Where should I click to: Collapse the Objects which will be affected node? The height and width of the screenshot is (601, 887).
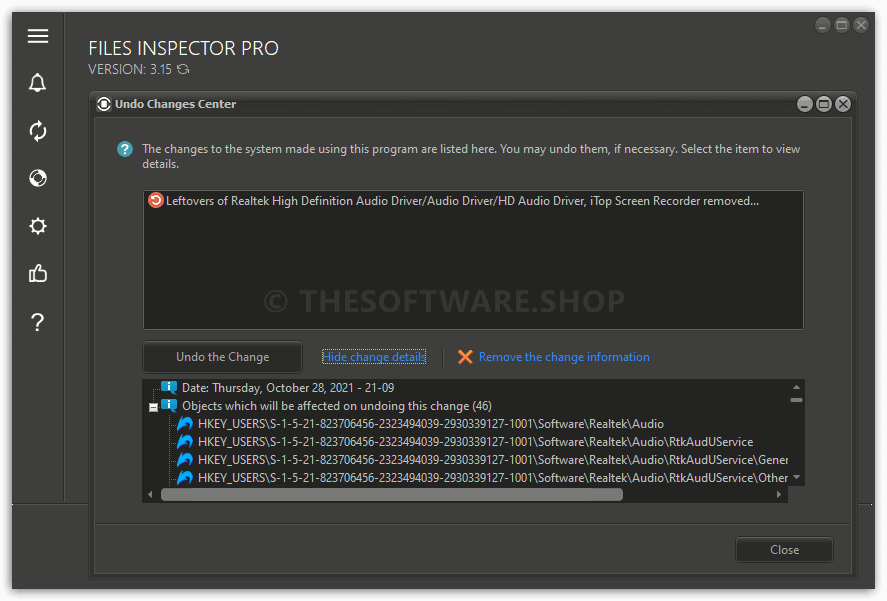click(x=153, y=407)
